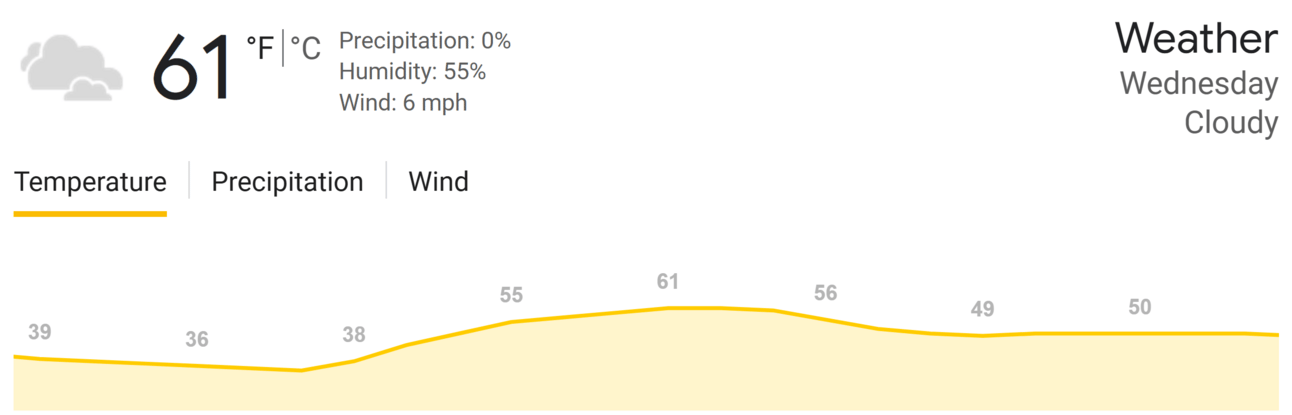Click the Precipitation: 0% text
Viewport: 1292px width, 415px height.
point(425,41)
